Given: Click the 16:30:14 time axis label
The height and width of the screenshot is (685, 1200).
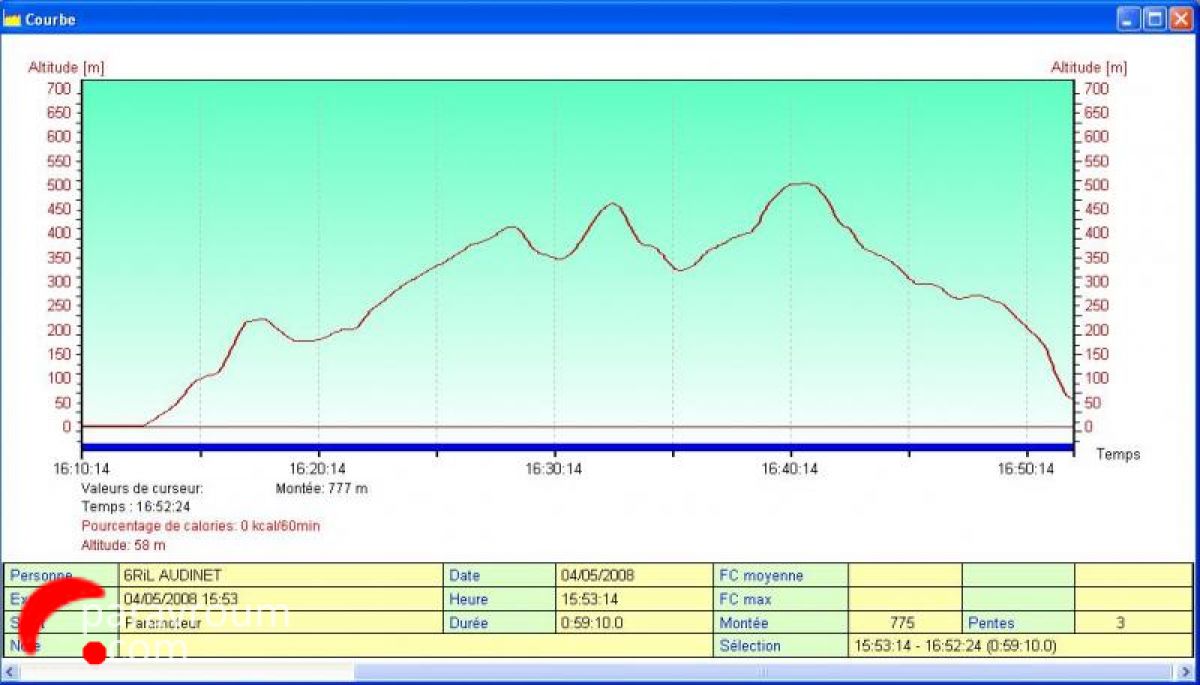Looking at the screenshot, I should 554,469.
